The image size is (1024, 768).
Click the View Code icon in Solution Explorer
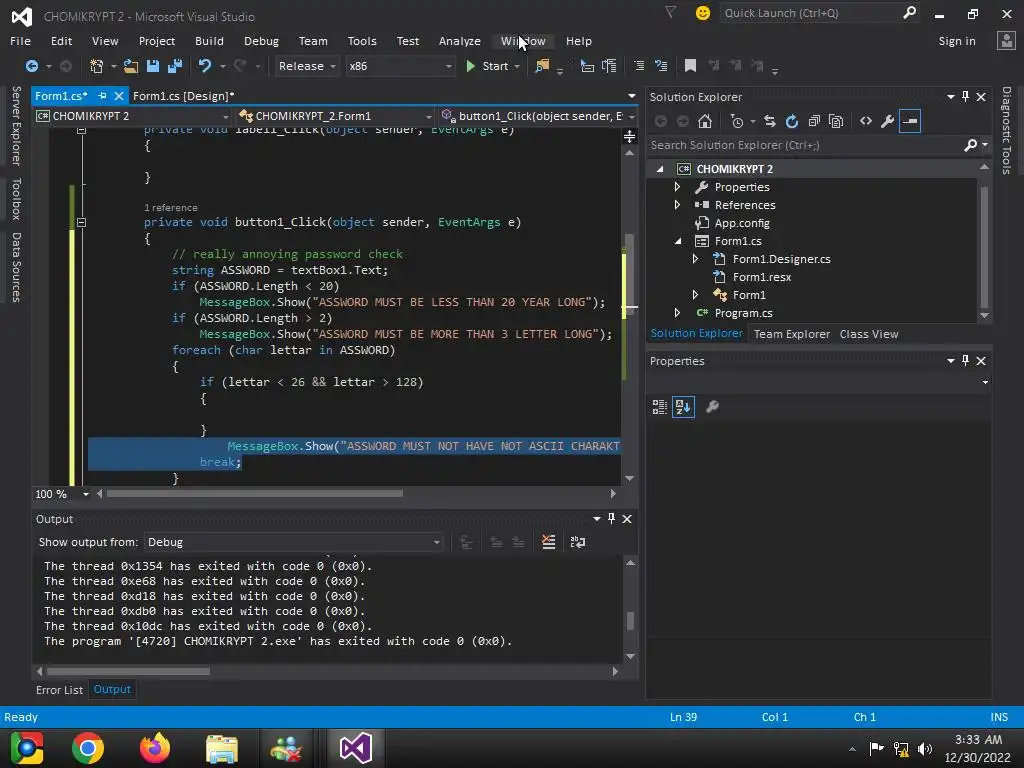[866, 121]
